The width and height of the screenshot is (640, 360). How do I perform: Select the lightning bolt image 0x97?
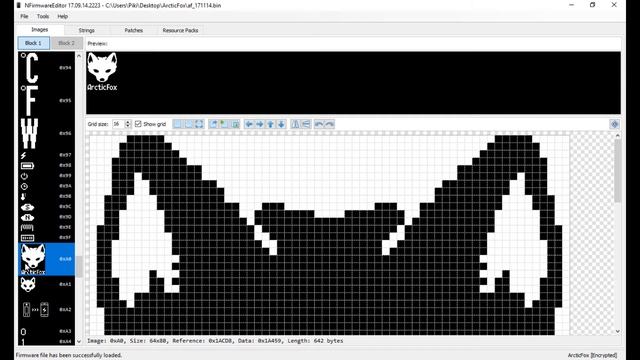(47, 155)
